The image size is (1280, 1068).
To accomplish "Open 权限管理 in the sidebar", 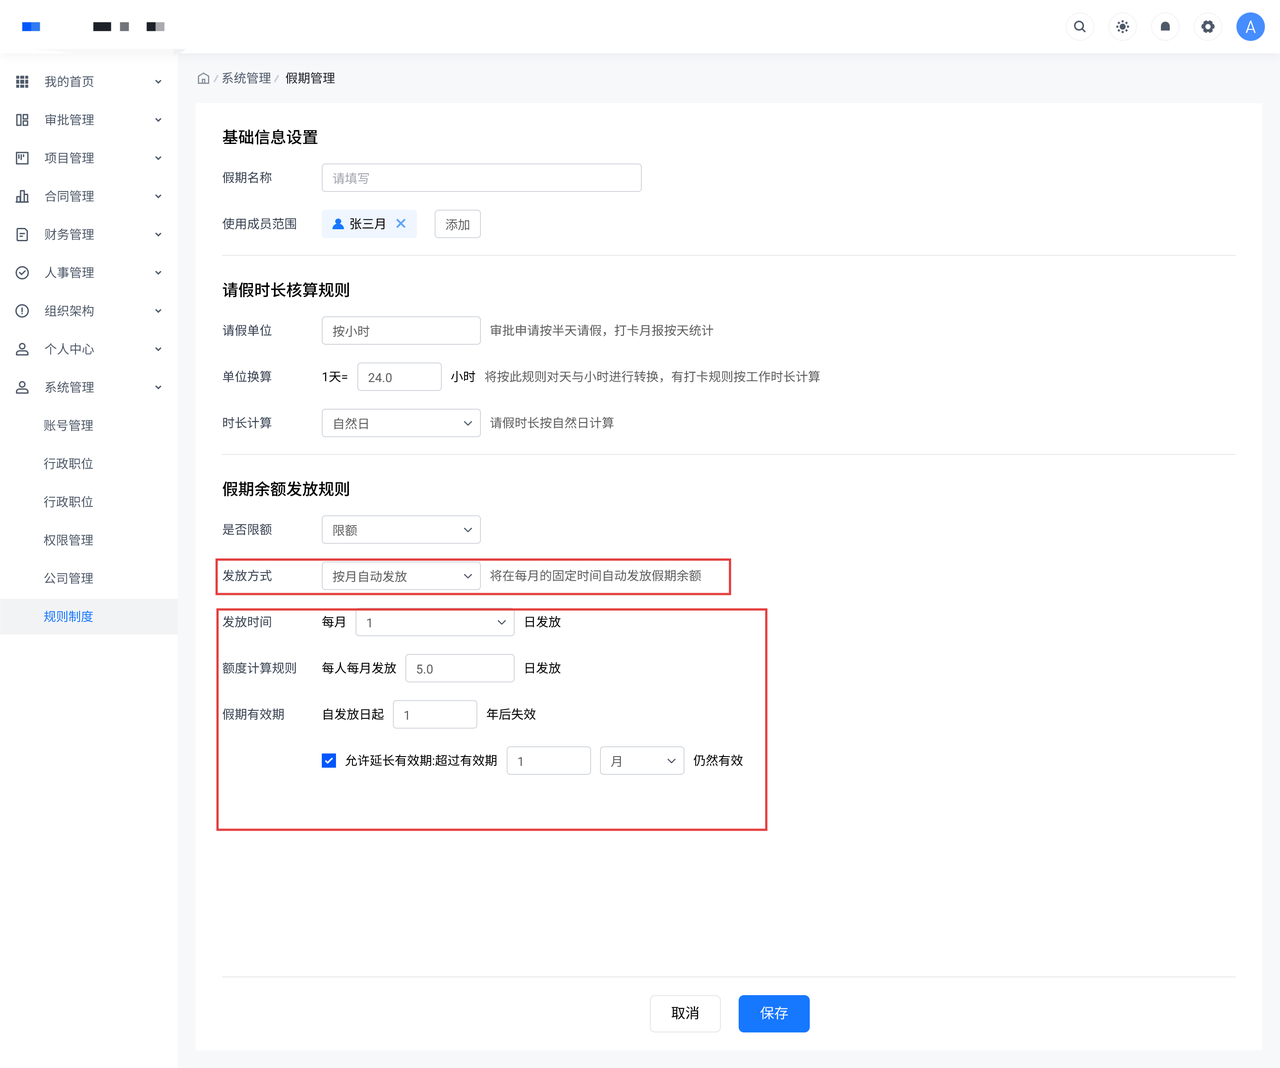I will [x=68, y=540].
